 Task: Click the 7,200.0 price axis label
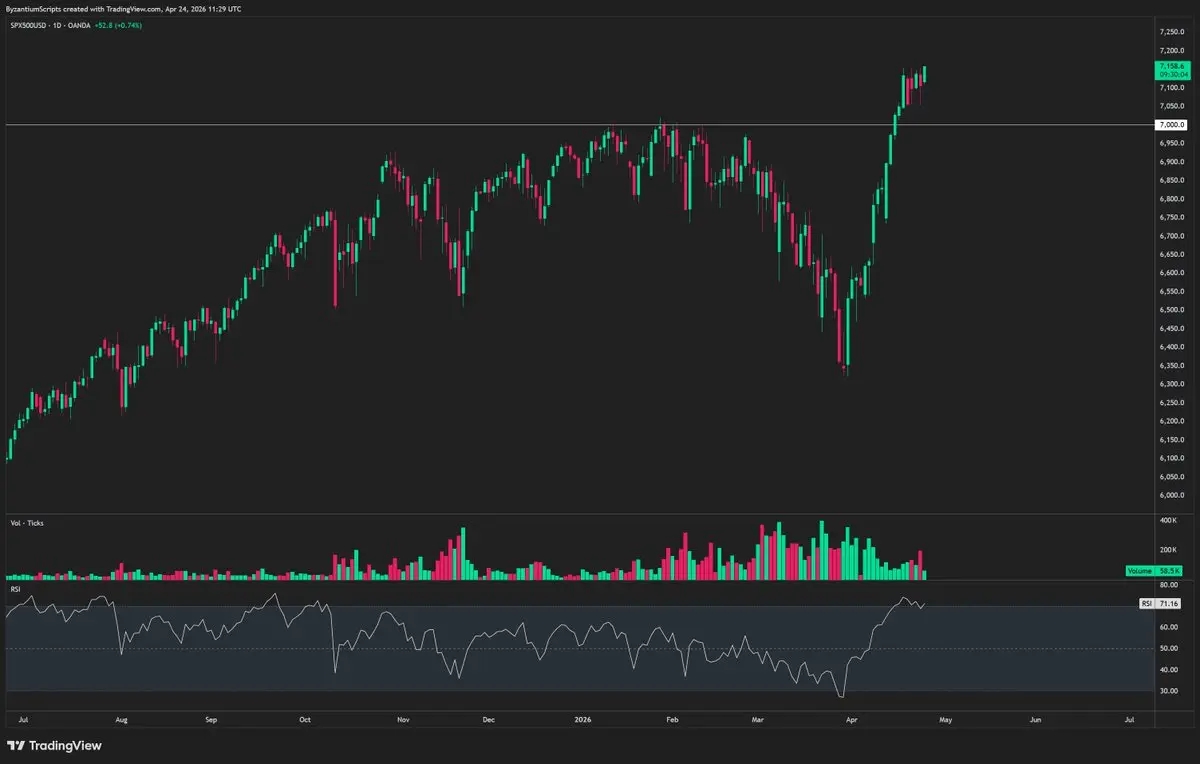(x=1172, y=50)
